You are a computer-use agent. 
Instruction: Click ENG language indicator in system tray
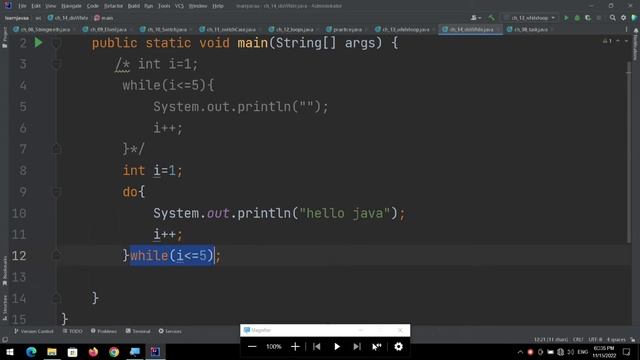click(582, 352)
